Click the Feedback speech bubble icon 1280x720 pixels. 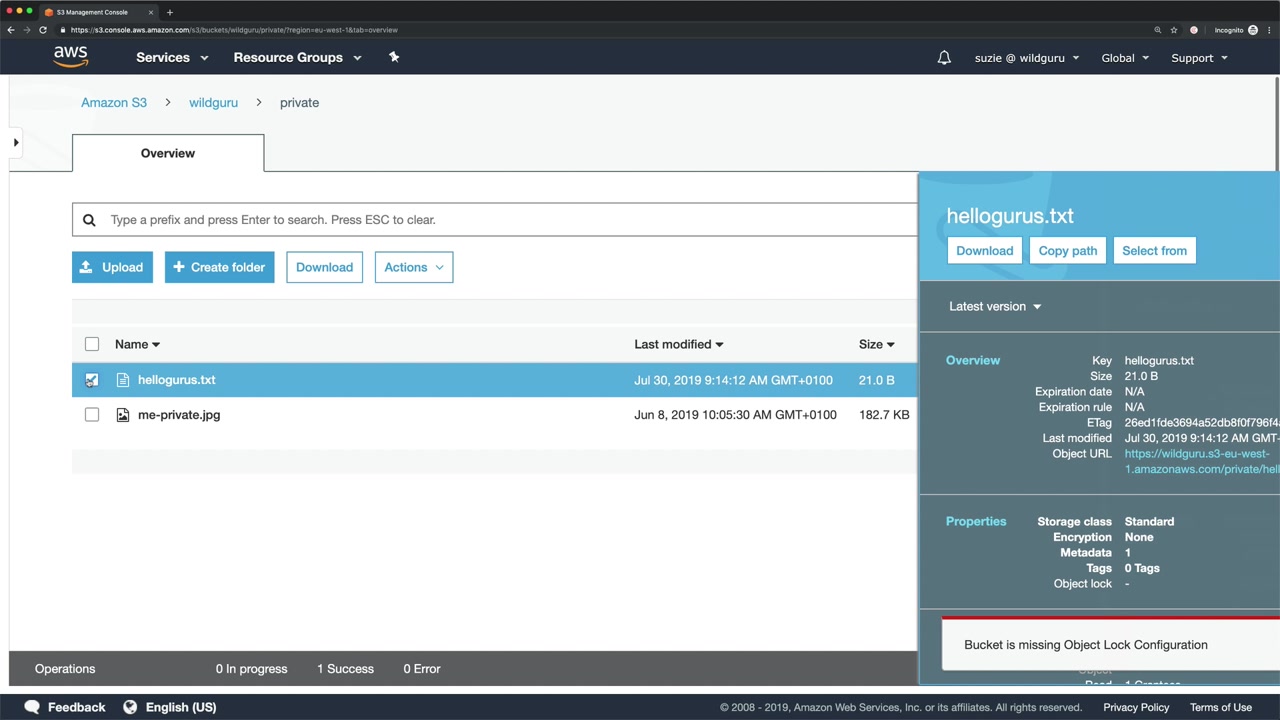point(32,707)
